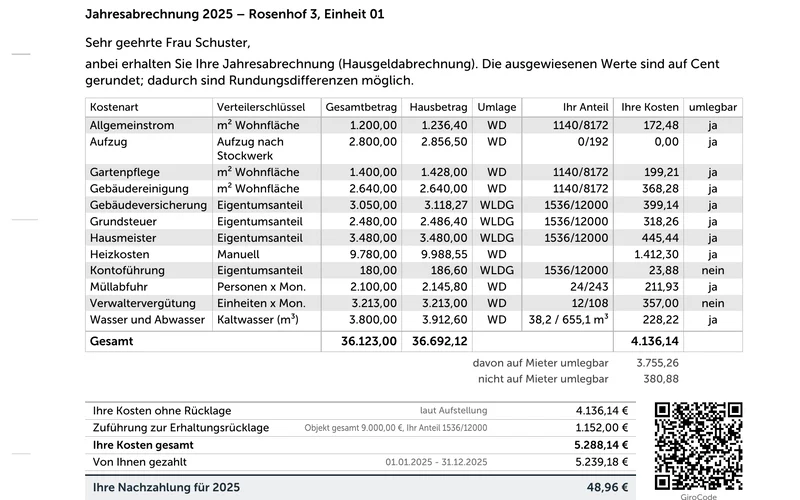Click 'Manuell' key in Heizkosten row
Screen dimensions: 800x500
pos(238,254)
